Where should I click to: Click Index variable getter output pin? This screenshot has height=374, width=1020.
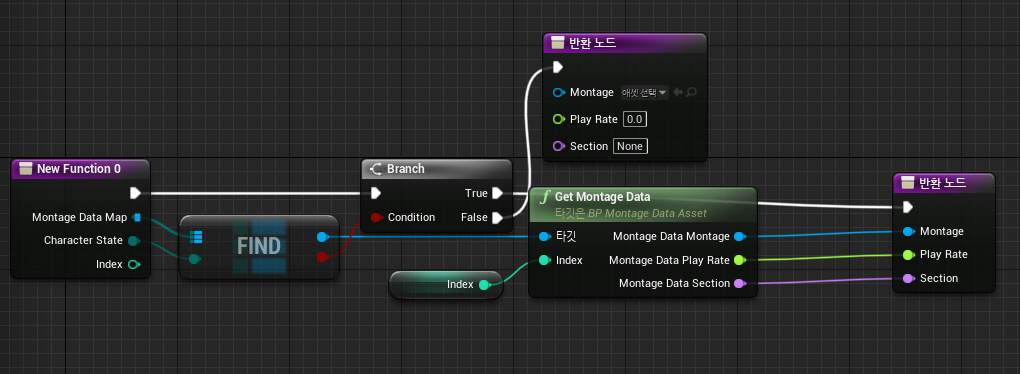(484, 285)
